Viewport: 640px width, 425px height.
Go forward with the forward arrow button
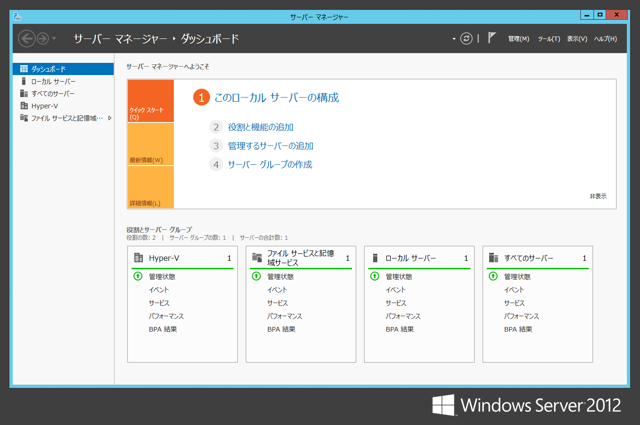tap(43, 39)
